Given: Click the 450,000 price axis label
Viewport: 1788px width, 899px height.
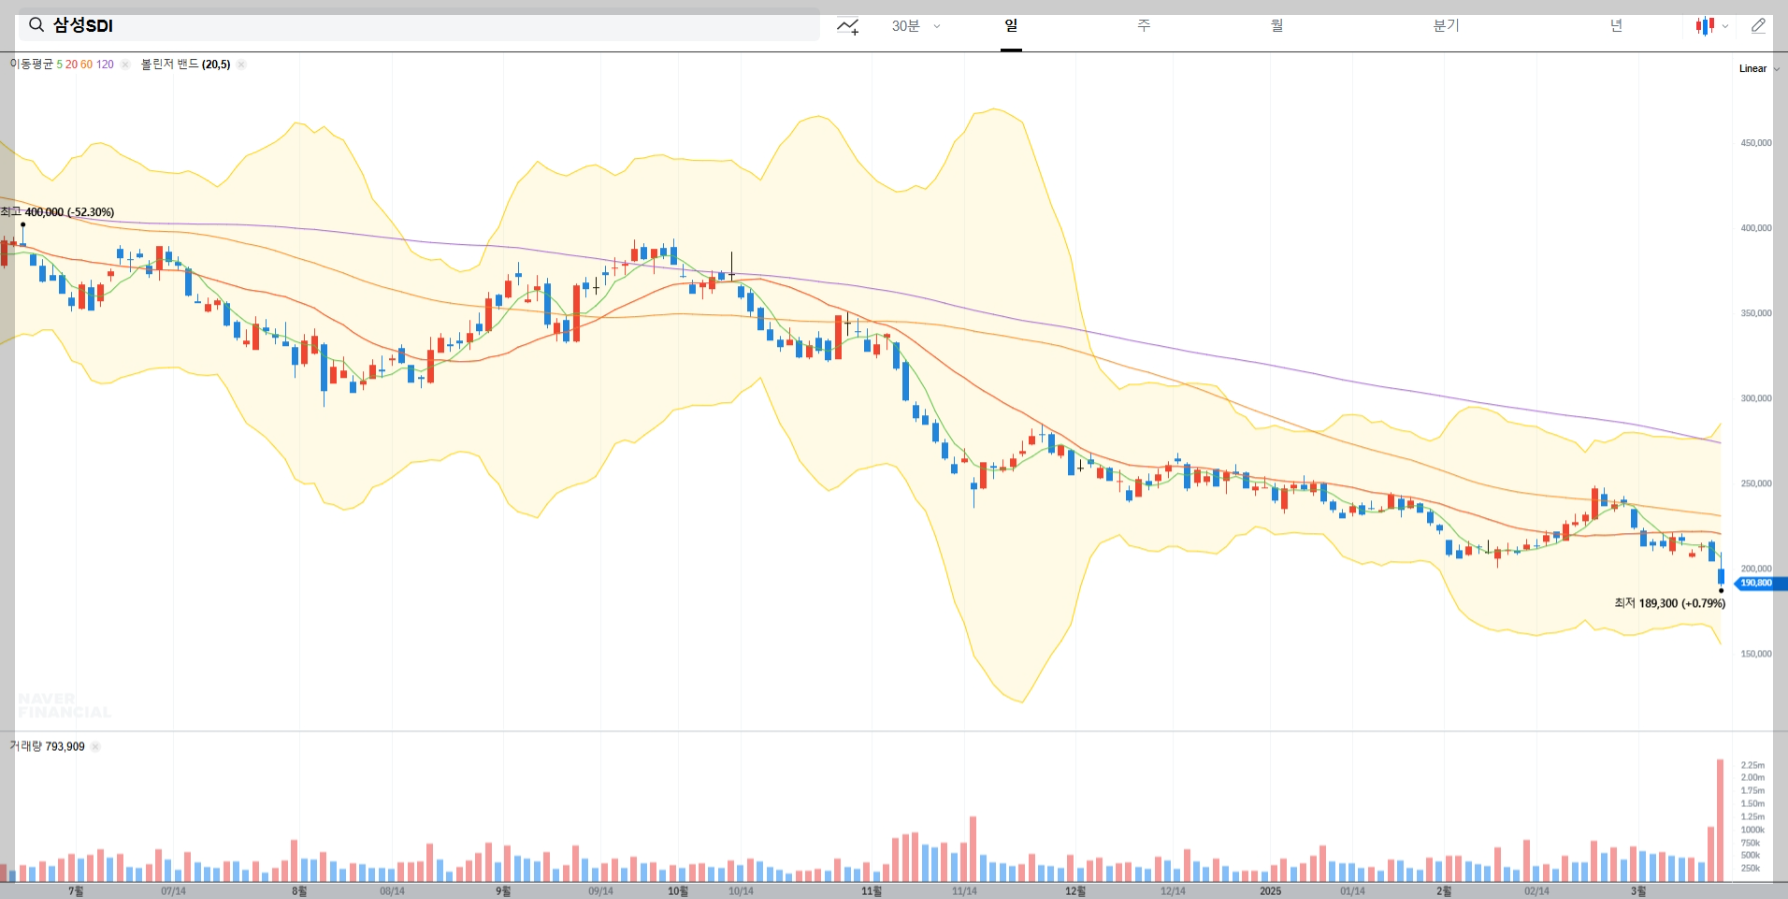Looking at the screenshot, I should [x=1755, y=143].
